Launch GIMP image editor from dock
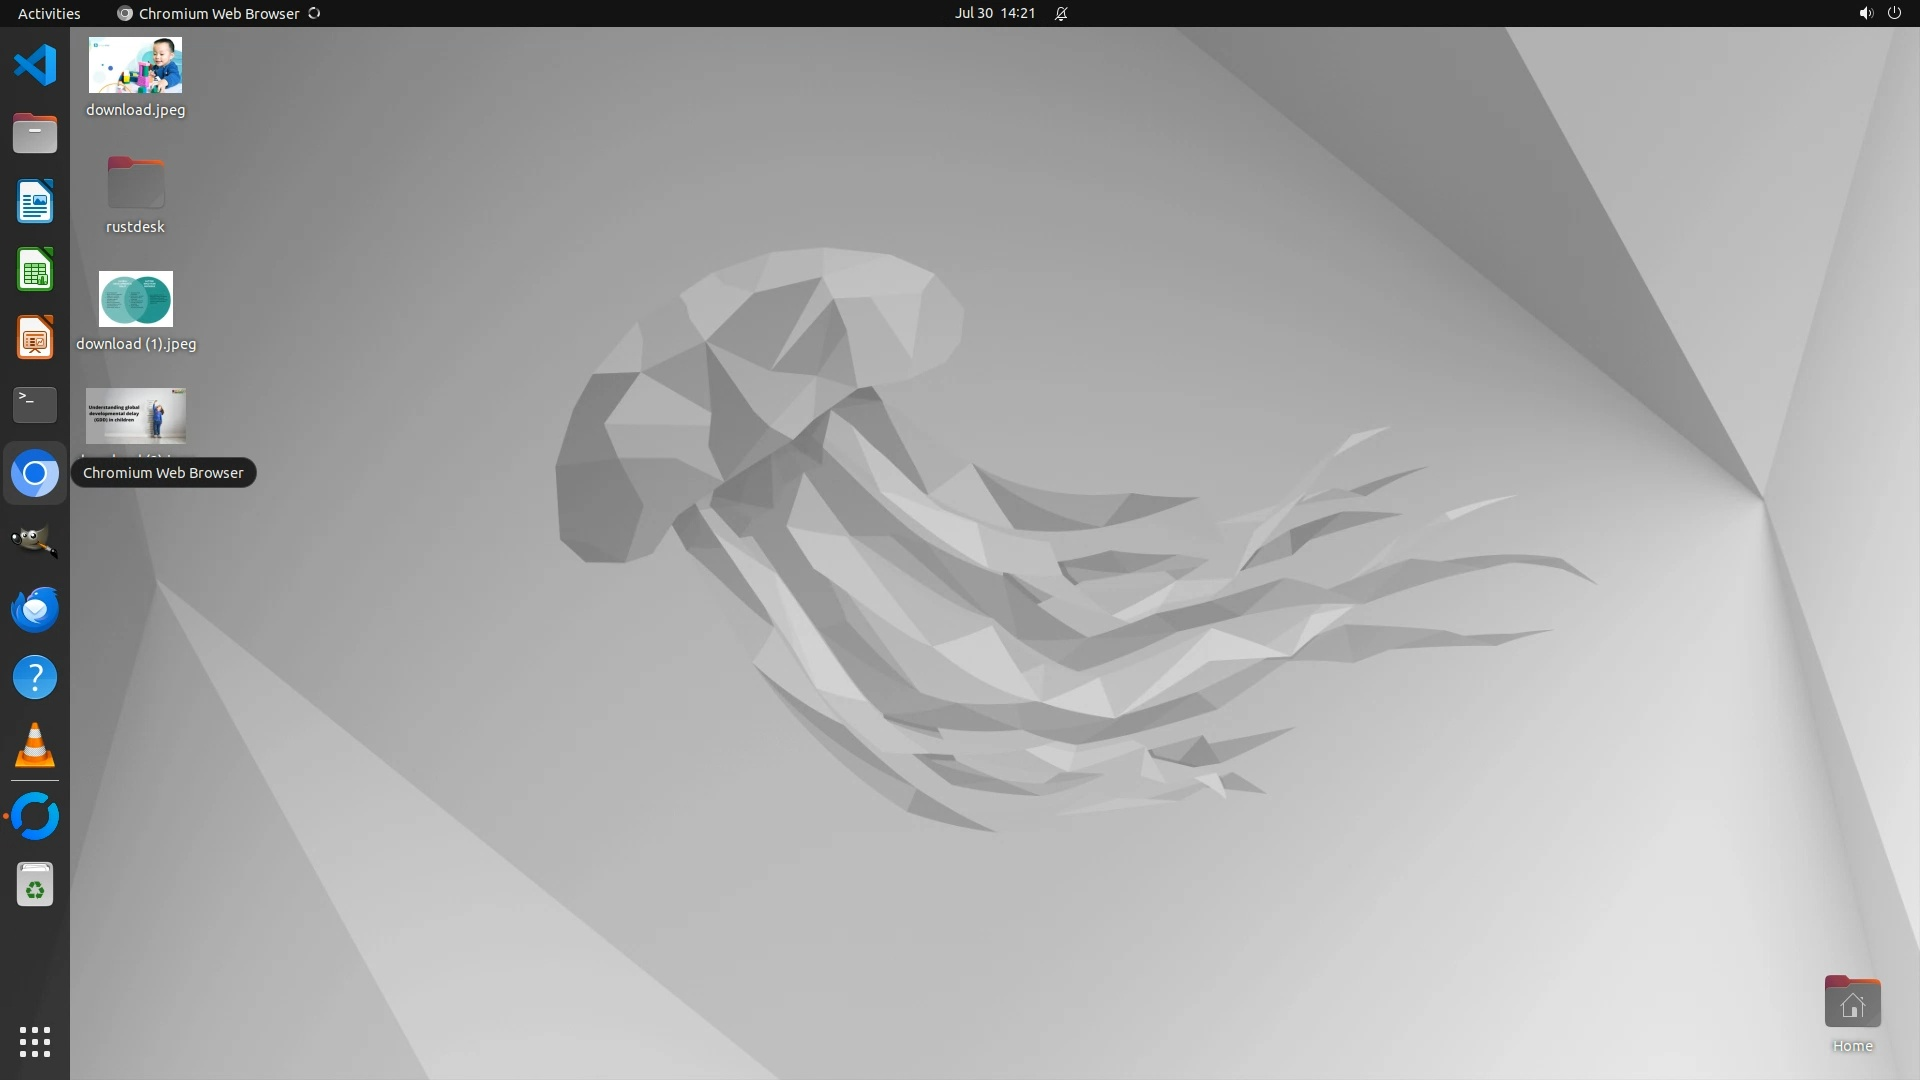Viewport: 1920px width, 1080px height. [x=35, y=541]
